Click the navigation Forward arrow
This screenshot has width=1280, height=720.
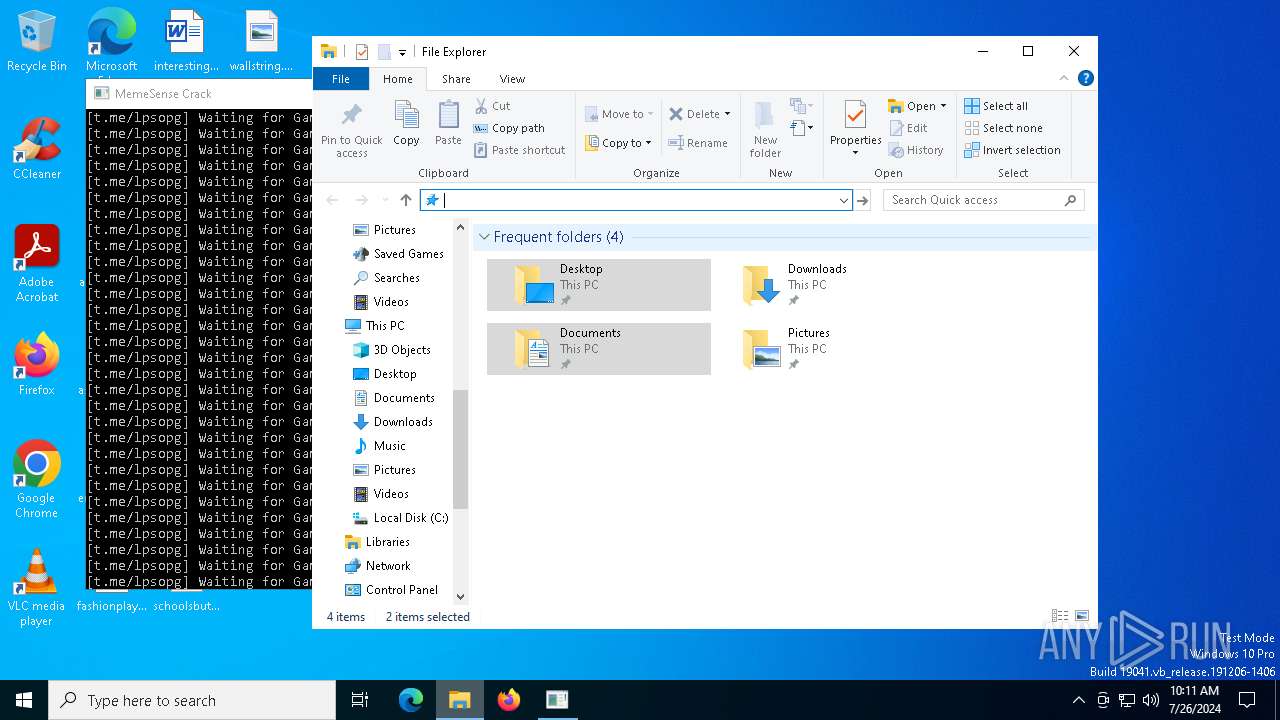(361, 200)
